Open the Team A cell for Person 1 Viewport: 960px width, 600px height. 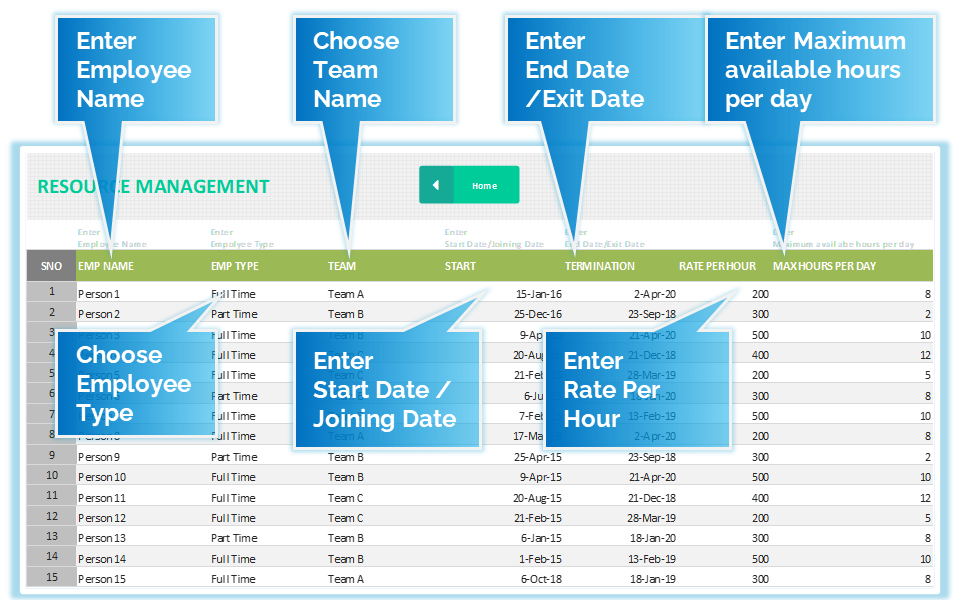[345, 294]
